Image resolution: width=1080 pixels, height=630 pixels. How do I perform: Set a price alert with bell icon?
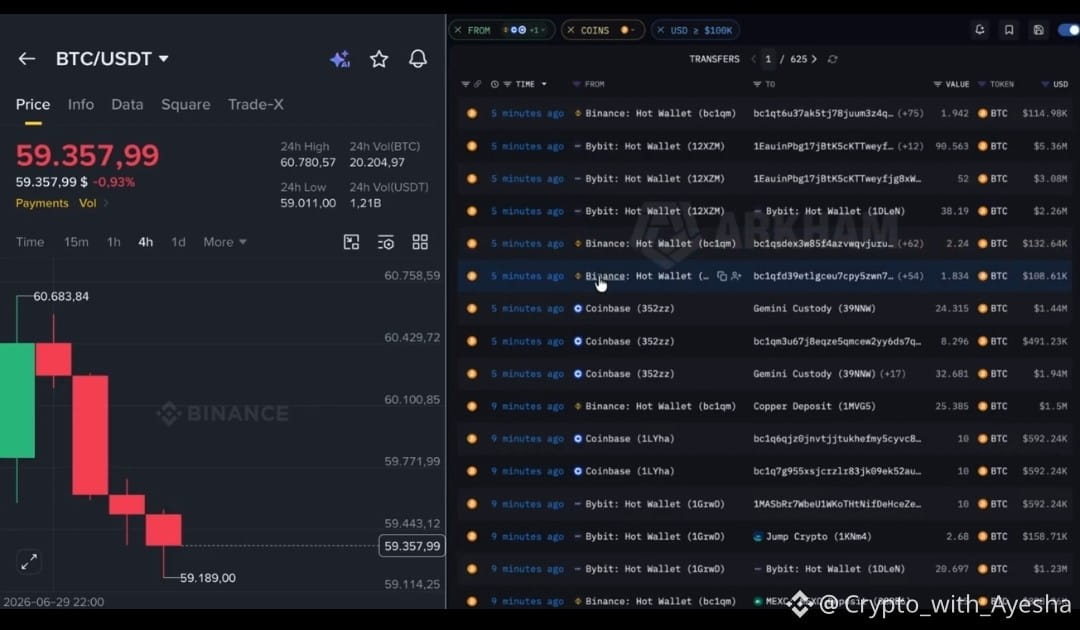coord(417,59)
